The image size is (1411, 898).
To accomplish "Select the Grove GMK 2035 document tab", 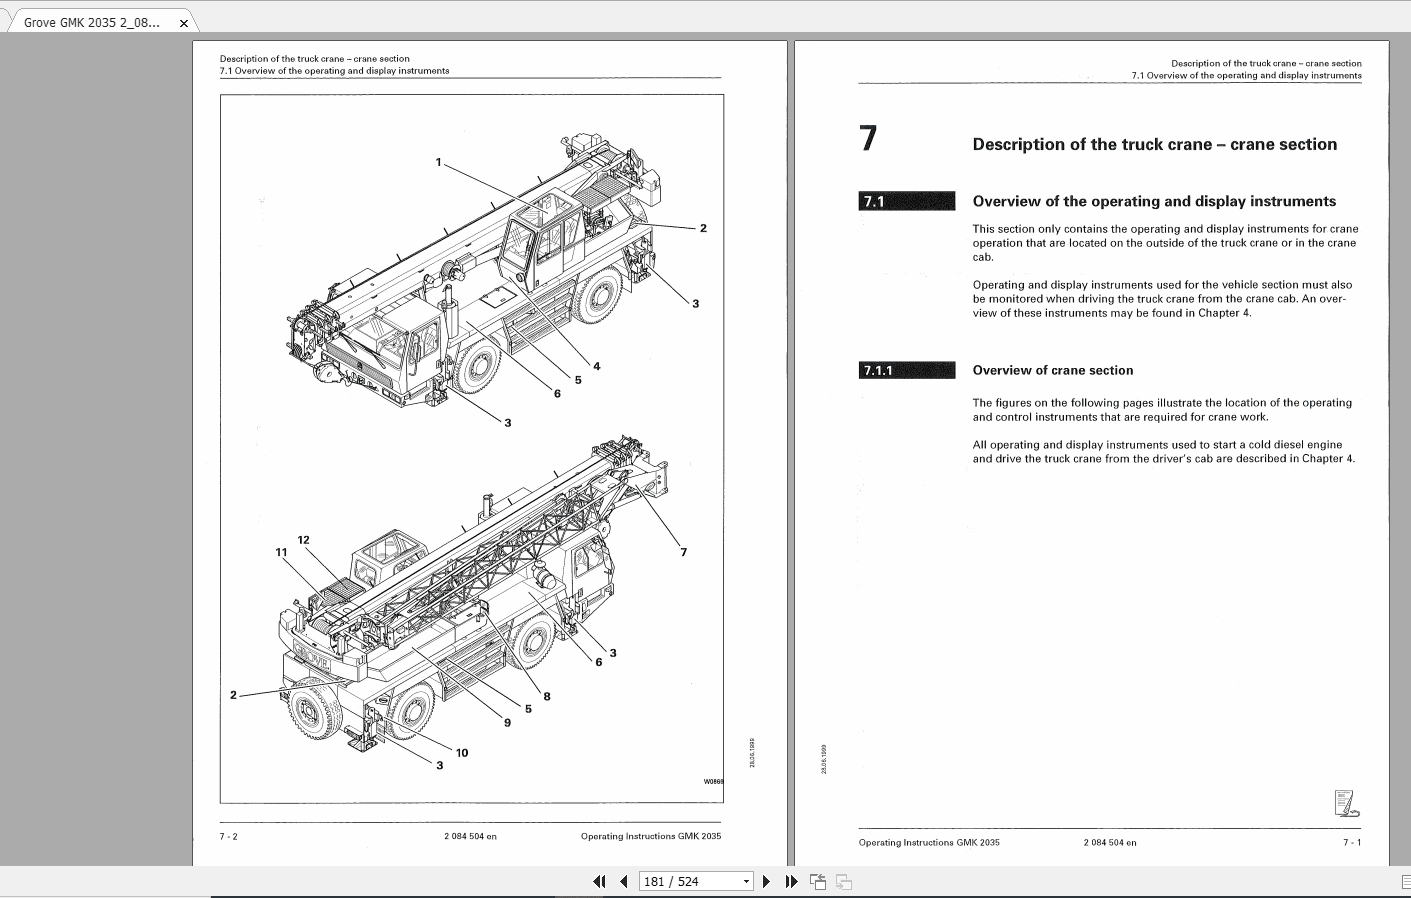I will pyautogui.click(x=90, y=21).
